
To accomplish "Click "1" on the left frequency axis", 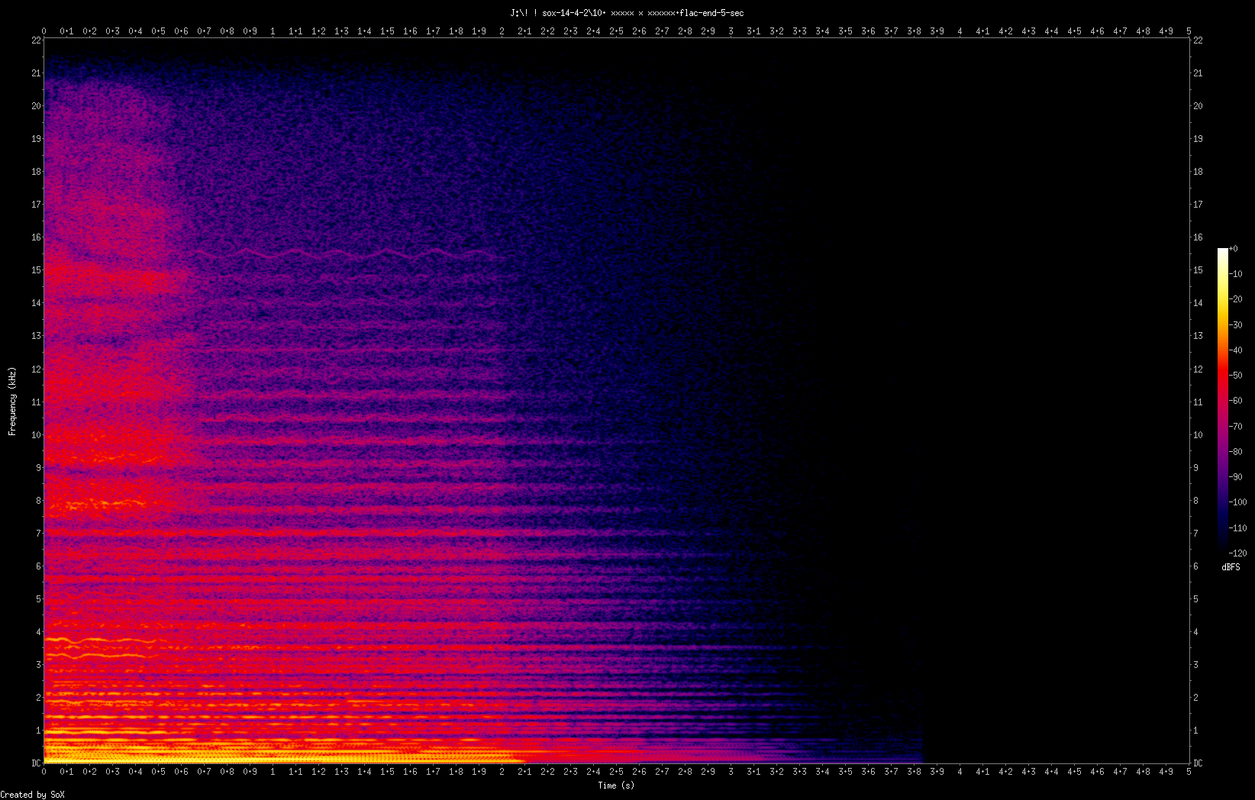I will point(38,730).
